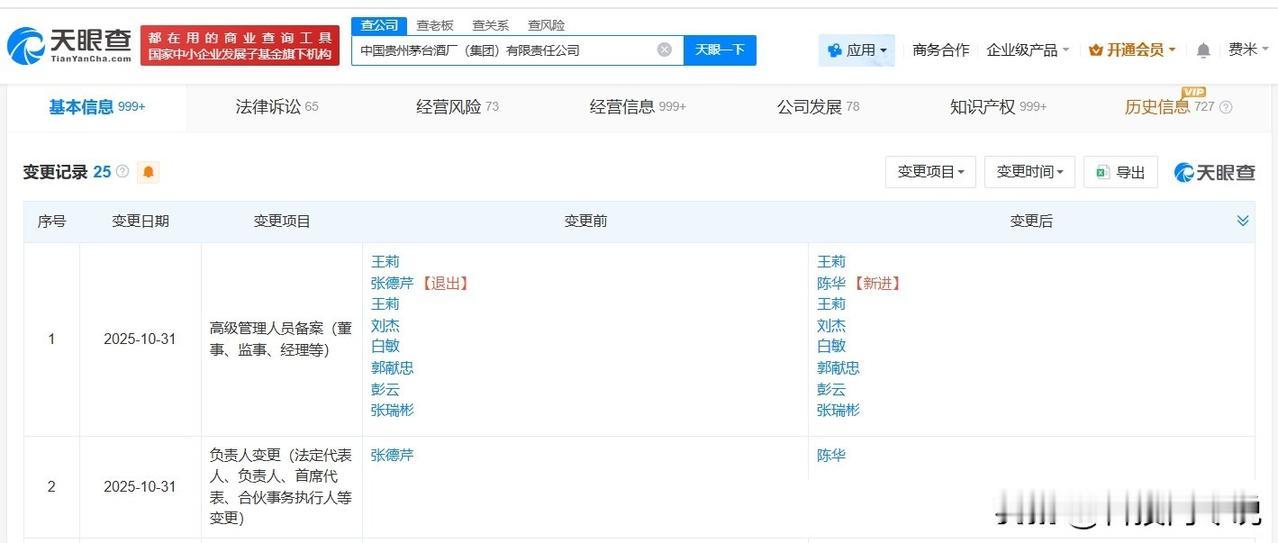Click 彭云 in 变更前 column
This screenshot has width=1278, height=543.
(x=385, y=389)
